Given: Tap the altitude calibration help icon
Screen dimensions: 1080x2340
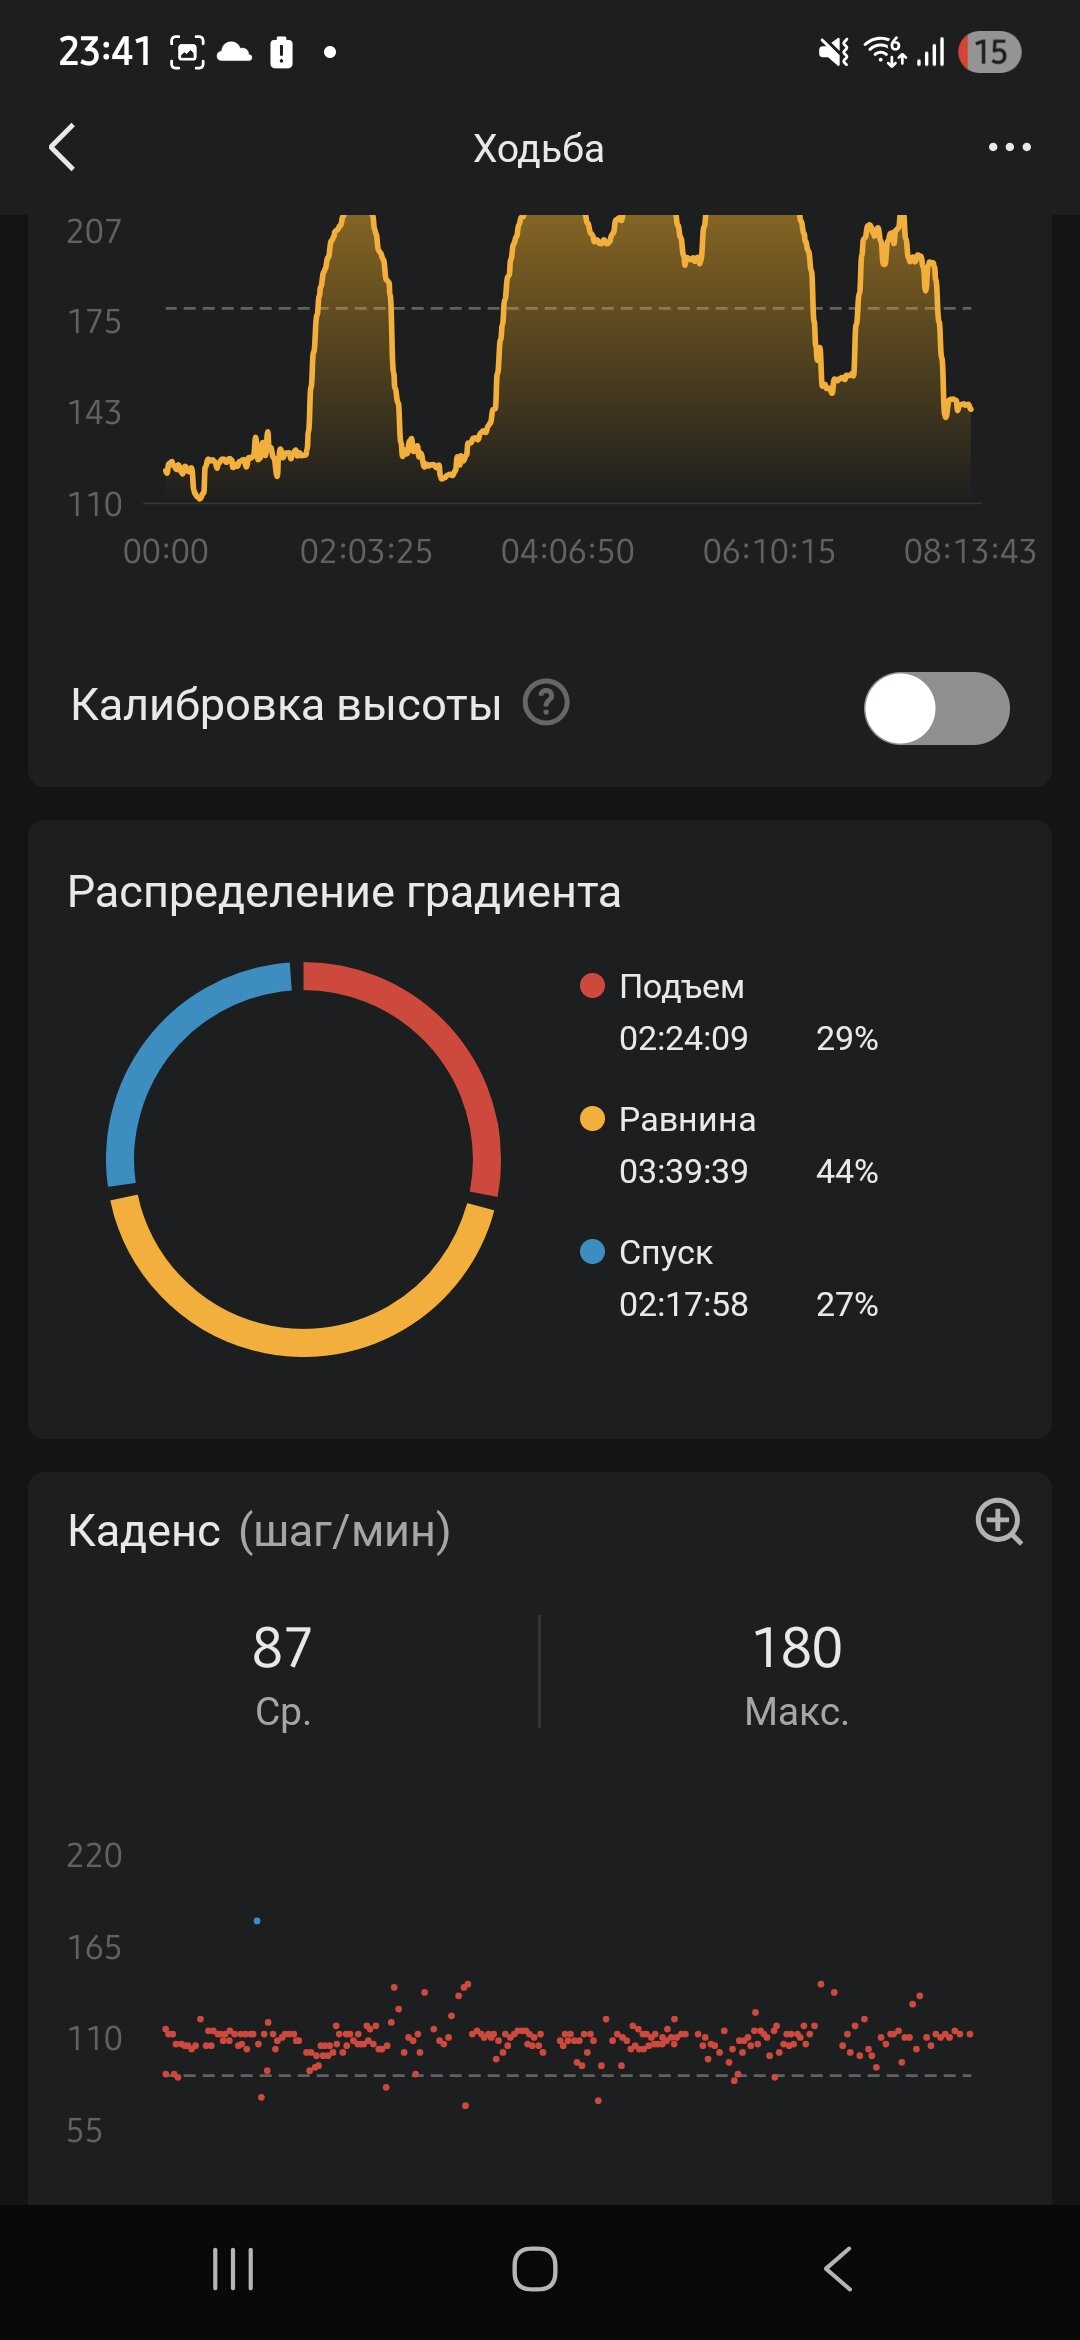Looking at the screenshot, I should click(546, 703).
